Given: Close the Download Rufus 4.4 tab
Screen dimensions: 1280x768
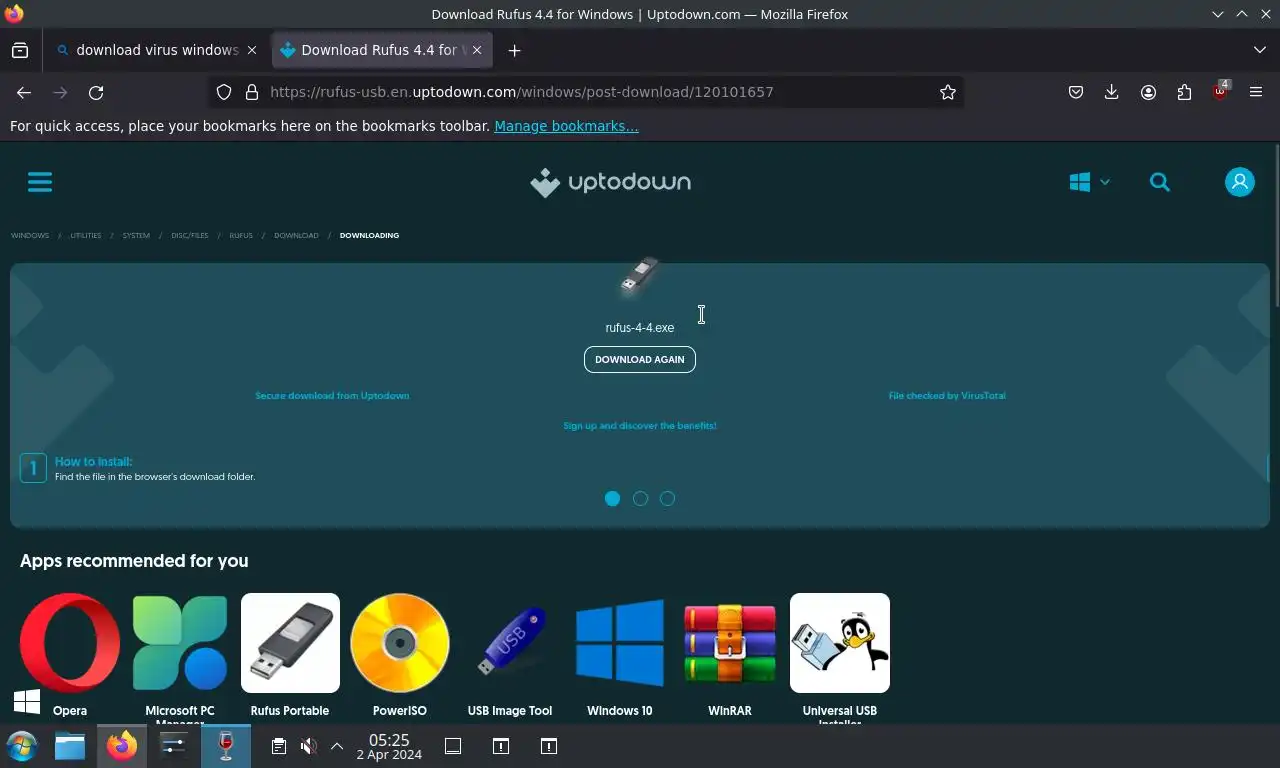Looking at the screenshot, I should 477,50.
